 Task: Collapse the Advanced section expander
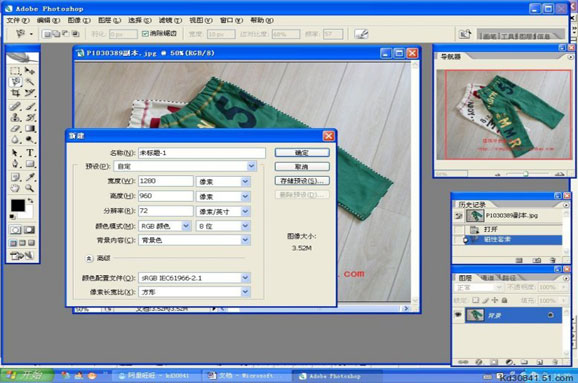(x=89, y=258)
